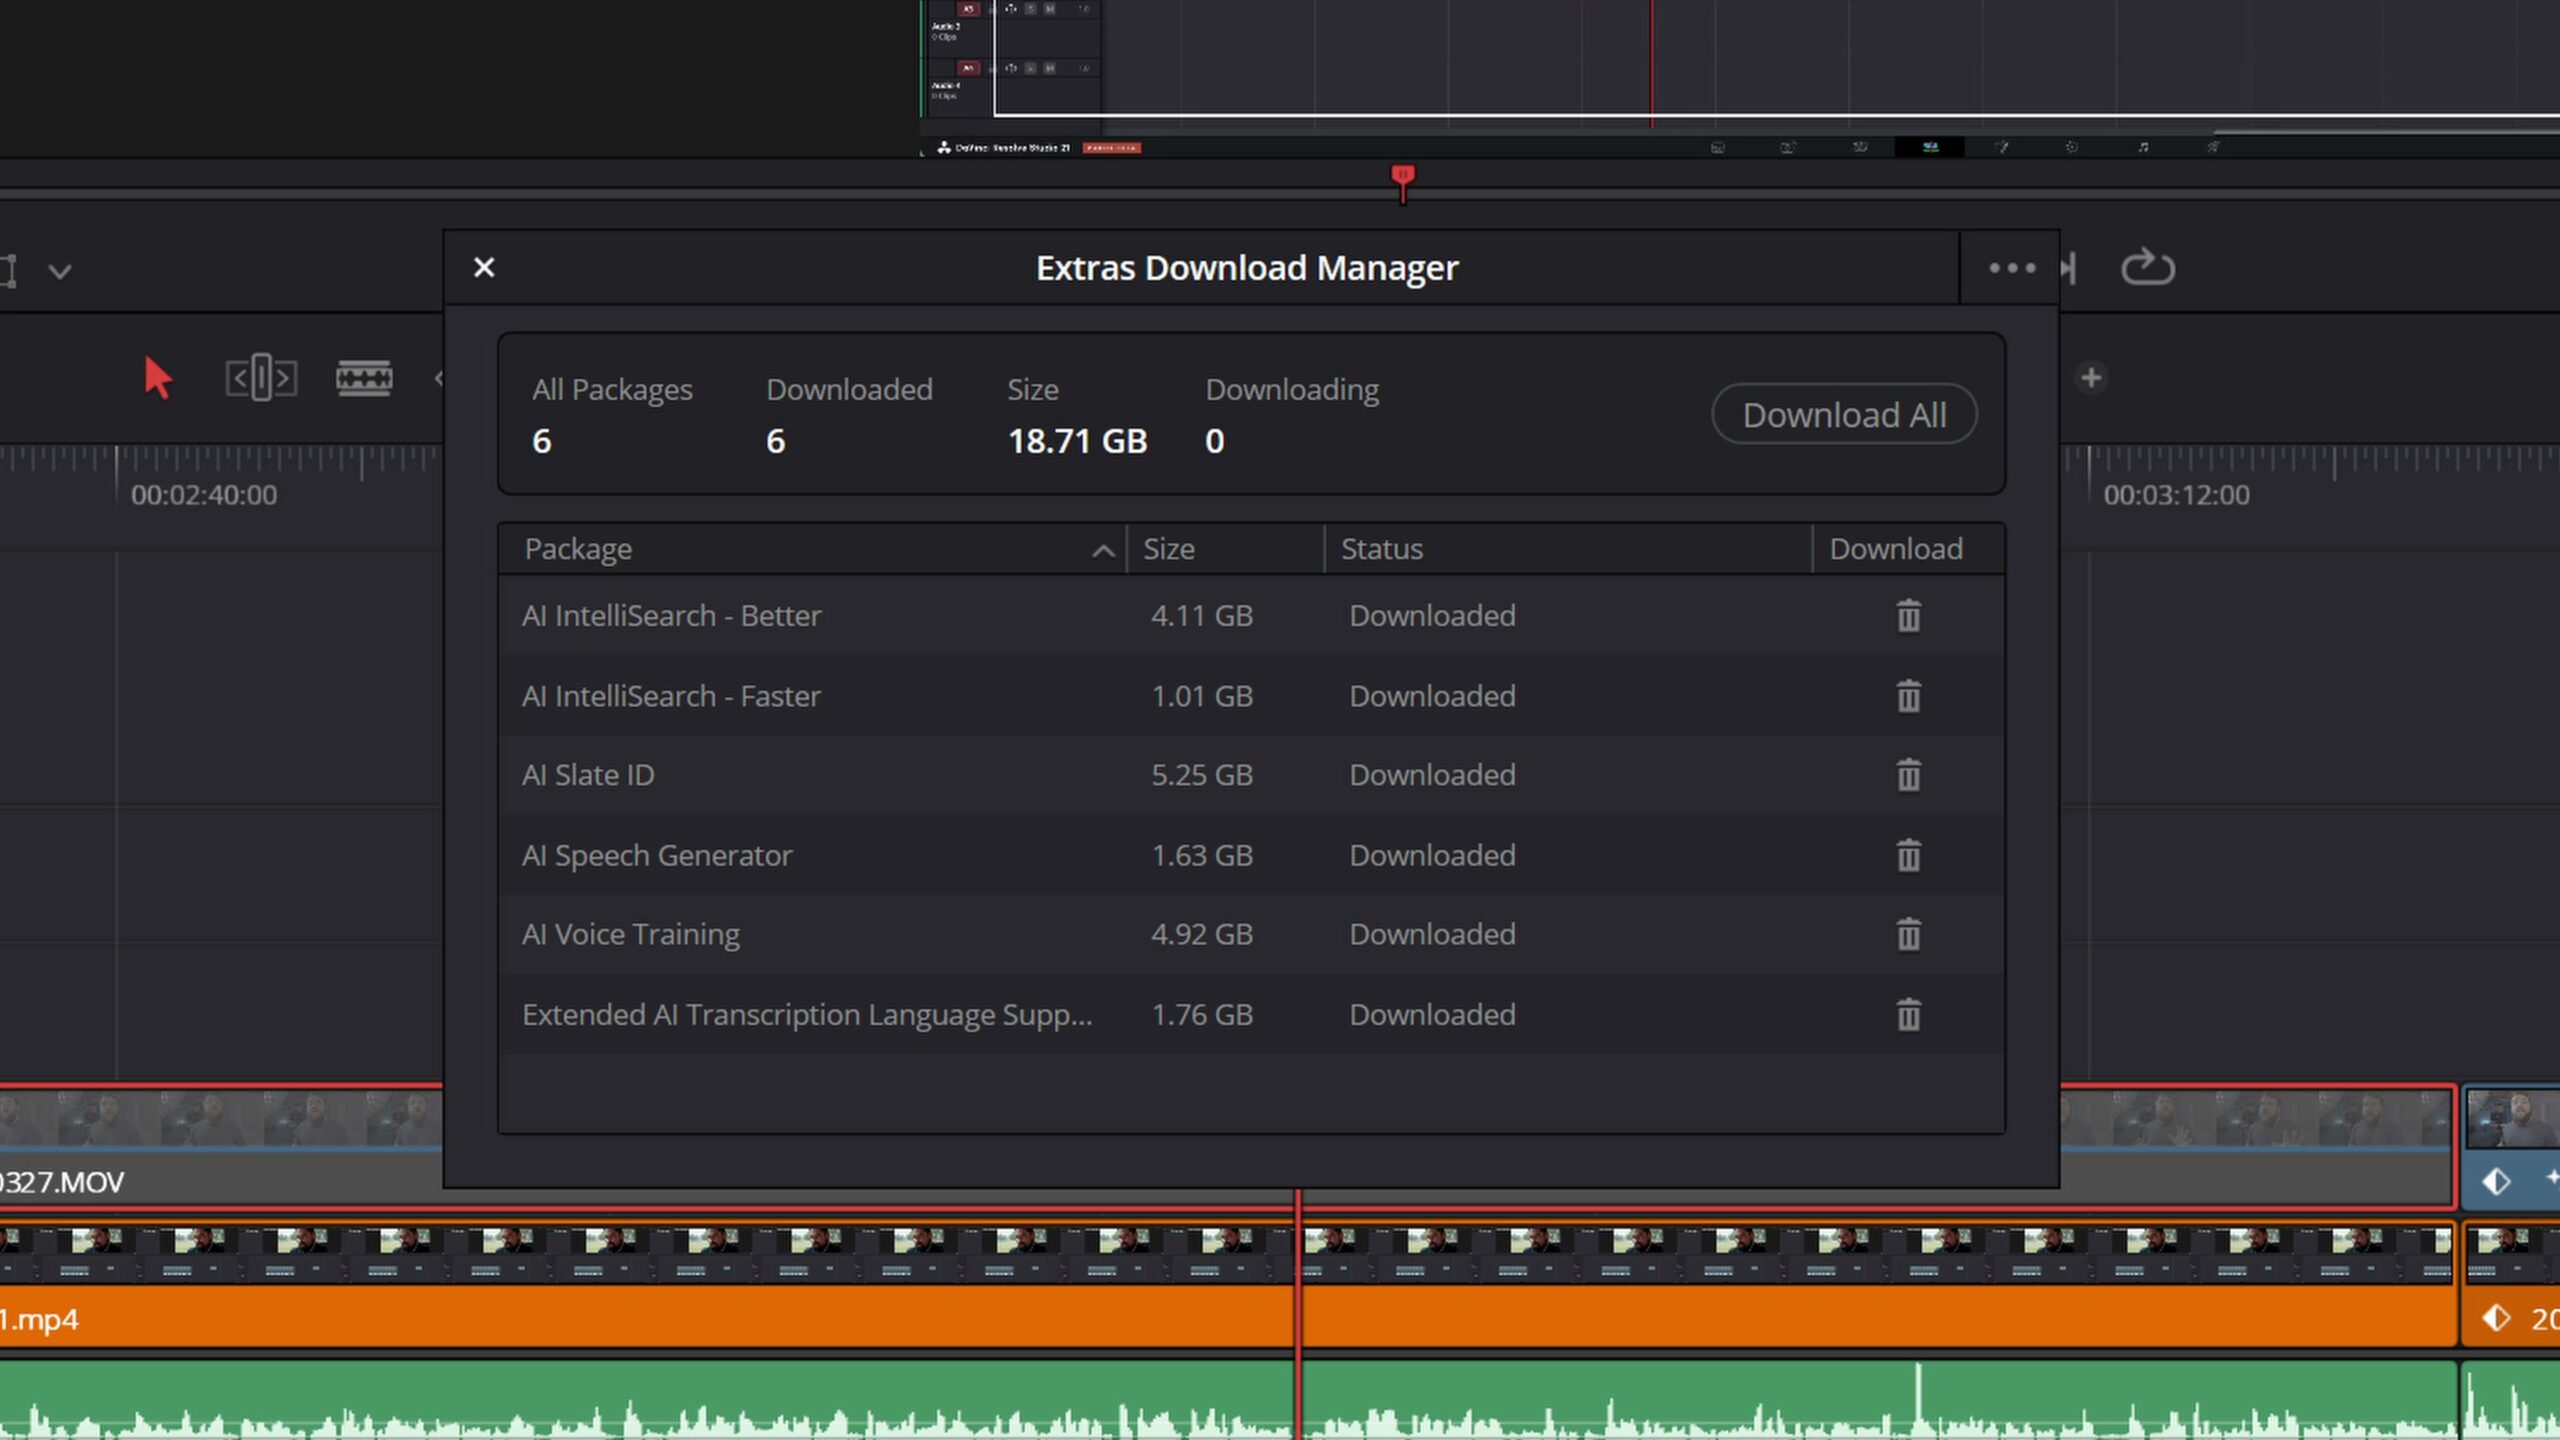Delete the AI IntelliSearch - Better package
The width and height of the screenshot is (2560, 1440).
1908,616
